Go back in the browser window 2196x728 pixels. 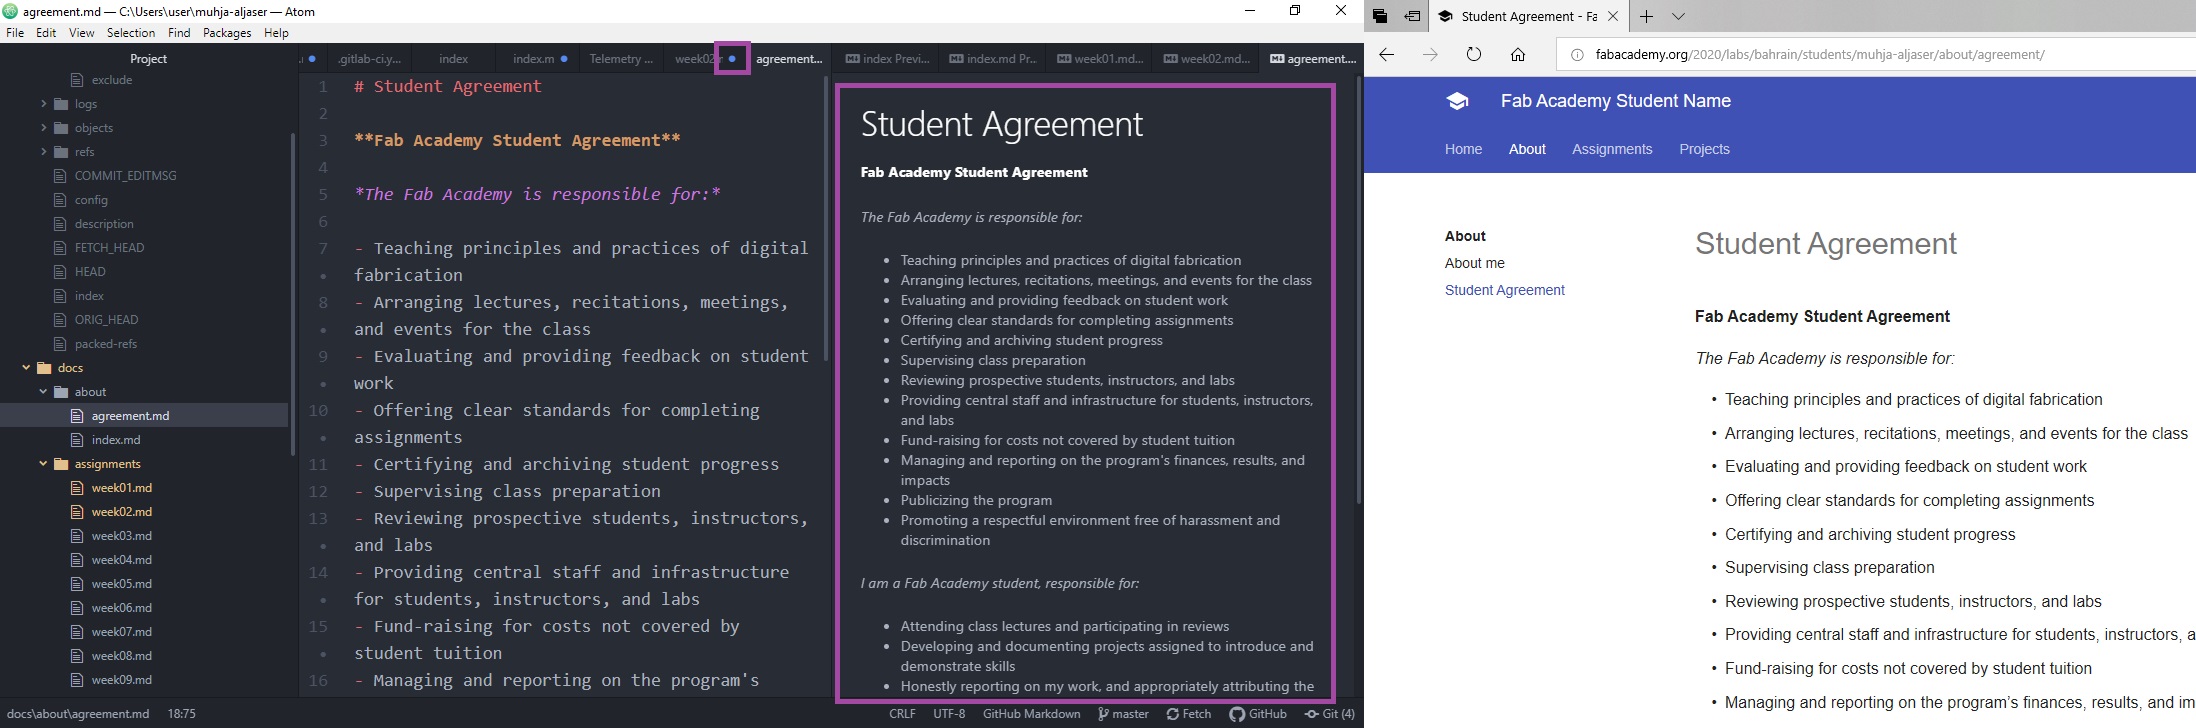coord(1386,55)
